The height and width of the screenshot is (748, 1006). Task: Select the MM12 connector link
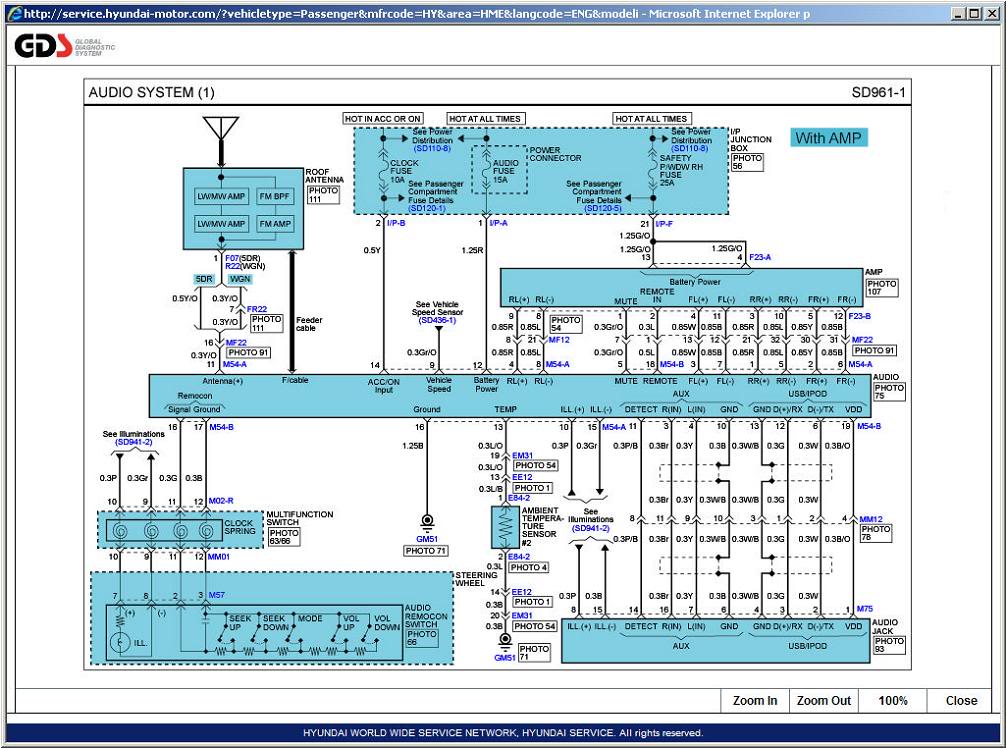pos(871,519)
